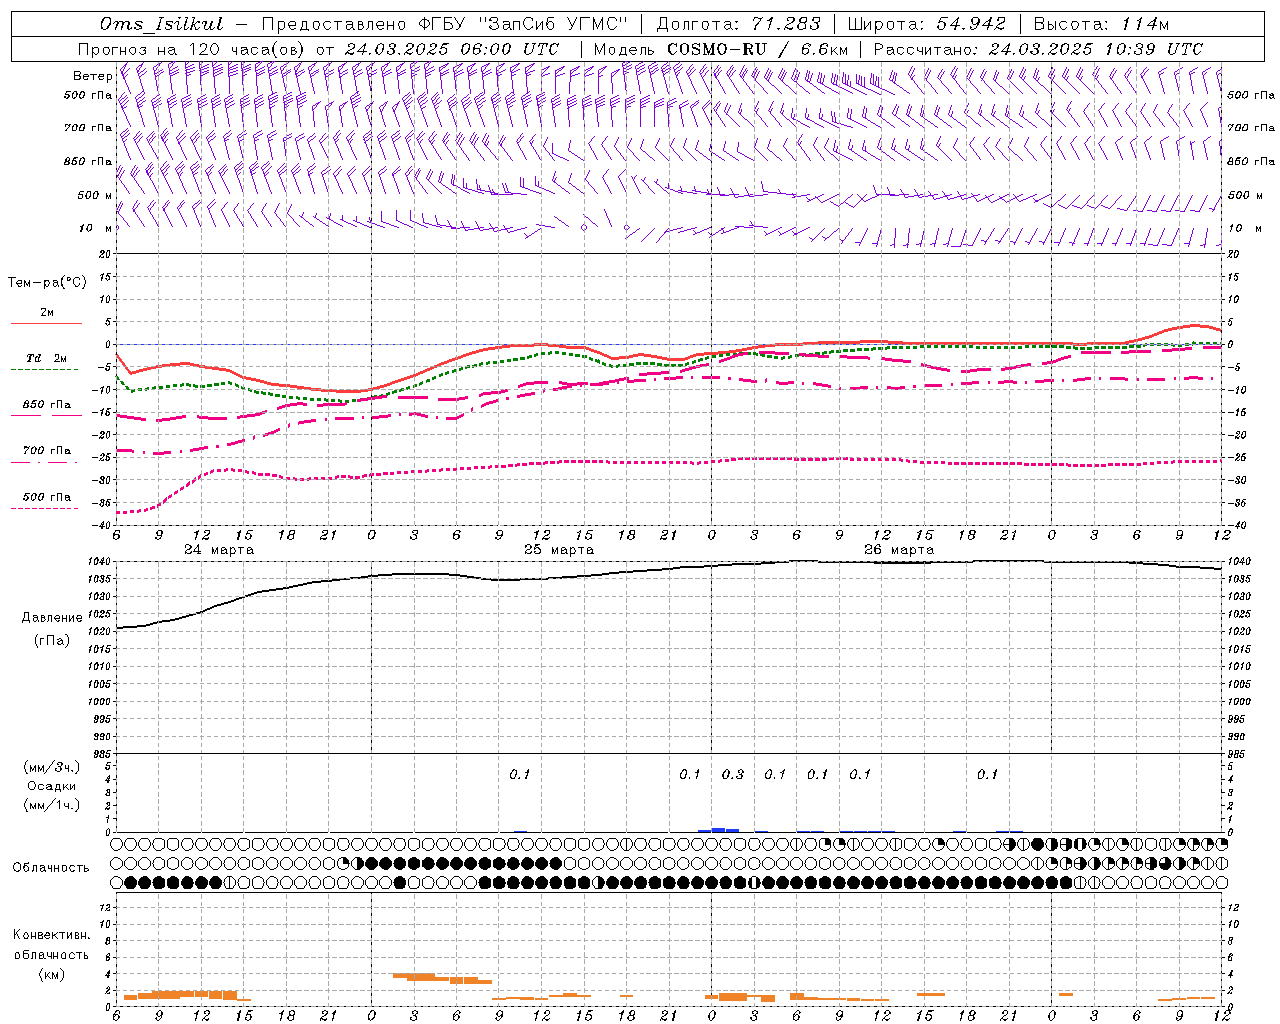Click the Широта: 54.942 value

click(926, 24)
